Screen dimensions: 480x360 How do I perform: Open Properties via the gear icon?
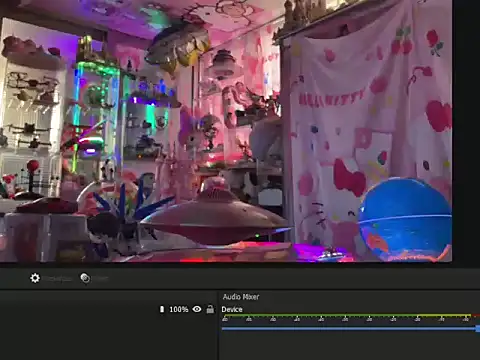coord(35,278)
